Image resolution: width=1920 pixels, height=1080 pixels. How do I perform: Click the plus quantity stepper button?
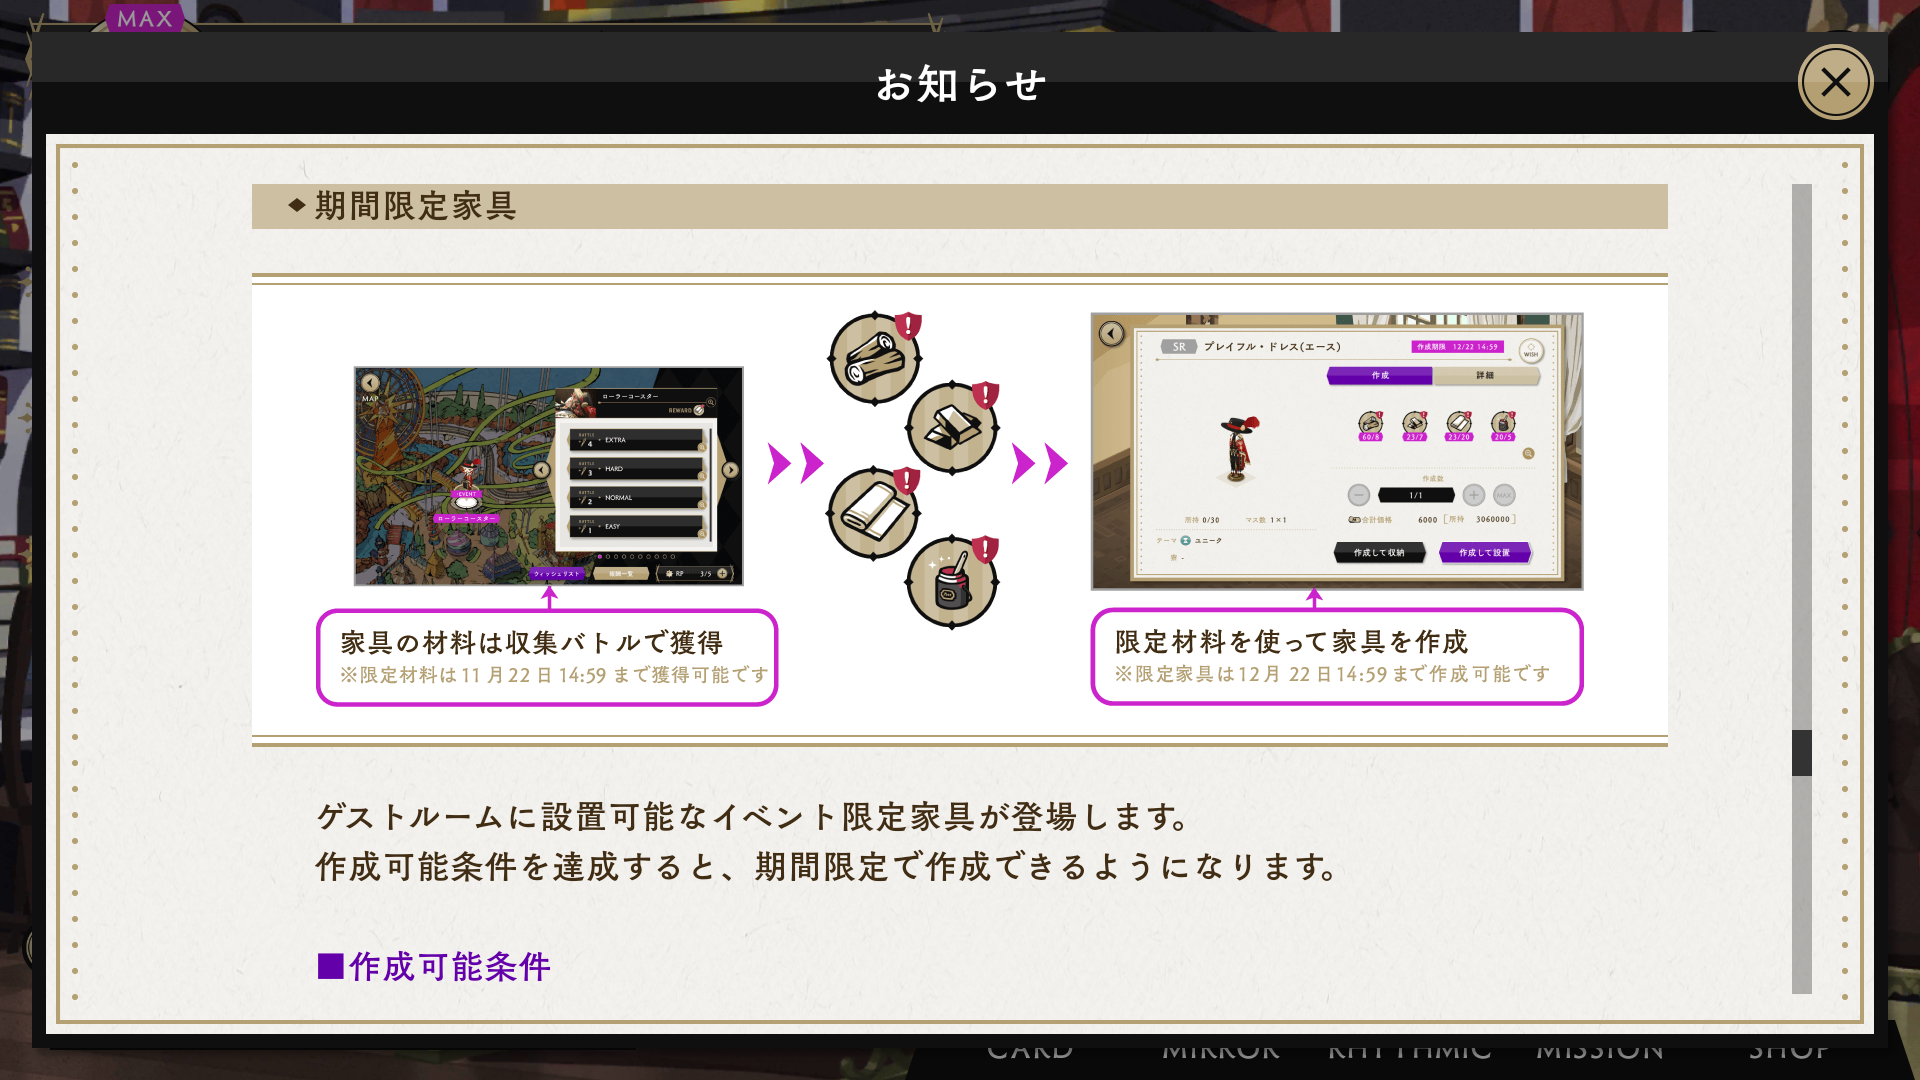tap(1474, 495)
